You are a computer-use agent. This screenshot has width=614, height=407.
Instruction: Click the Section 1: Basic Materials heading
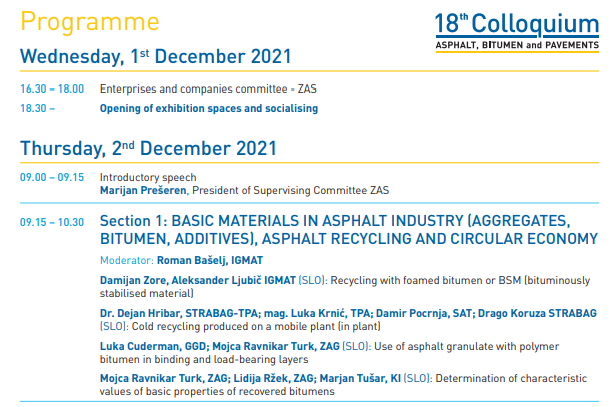(x=348, y=230)
